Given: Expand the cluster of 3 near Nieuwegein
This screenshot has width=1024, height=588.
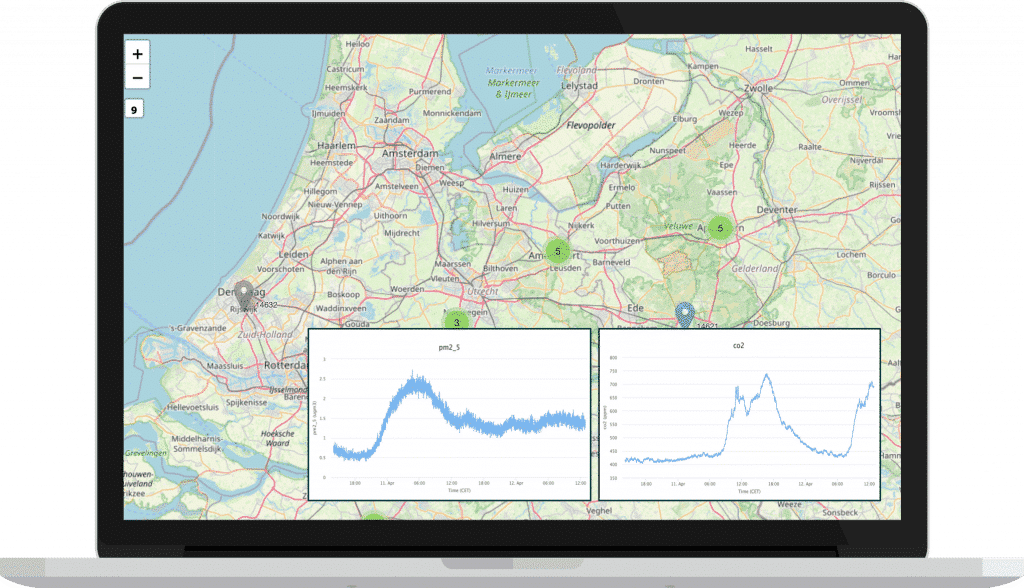Looking at the screenshot, I should tap(457, 321).
